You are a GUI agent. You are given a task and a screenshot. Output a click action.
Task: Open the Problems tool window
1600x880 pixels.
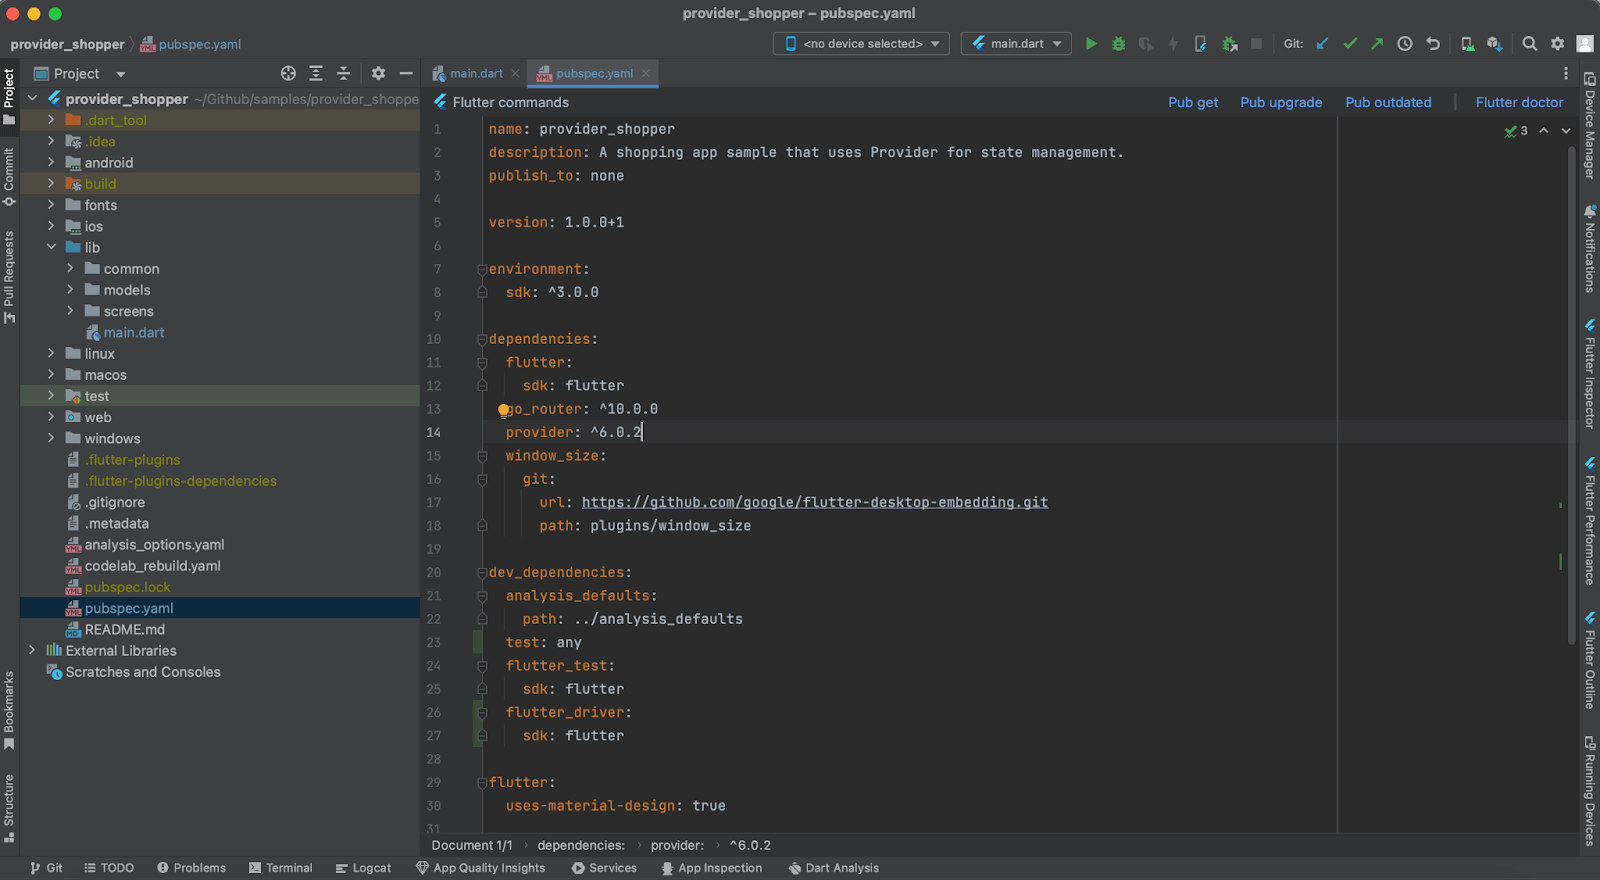pyautogui.click(x=191, y=868)
